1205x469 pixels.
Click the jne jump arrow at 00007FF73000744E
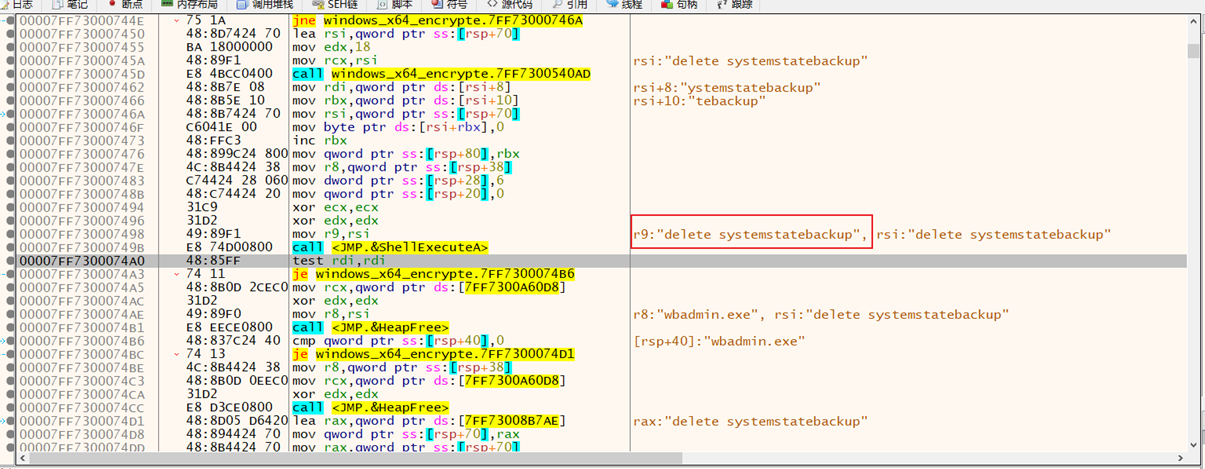(x=178, y=20)
